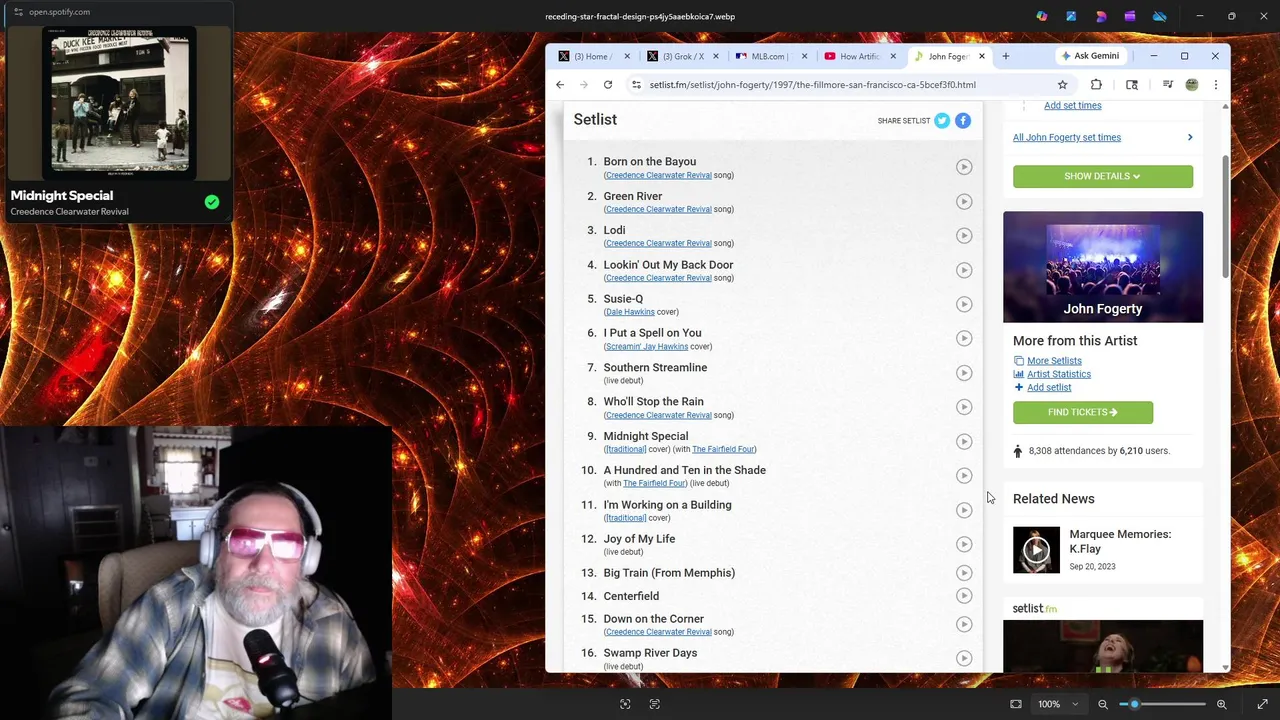Open the More Setlists link
Screen dimensions: 1280x720
coord(1054,361)
